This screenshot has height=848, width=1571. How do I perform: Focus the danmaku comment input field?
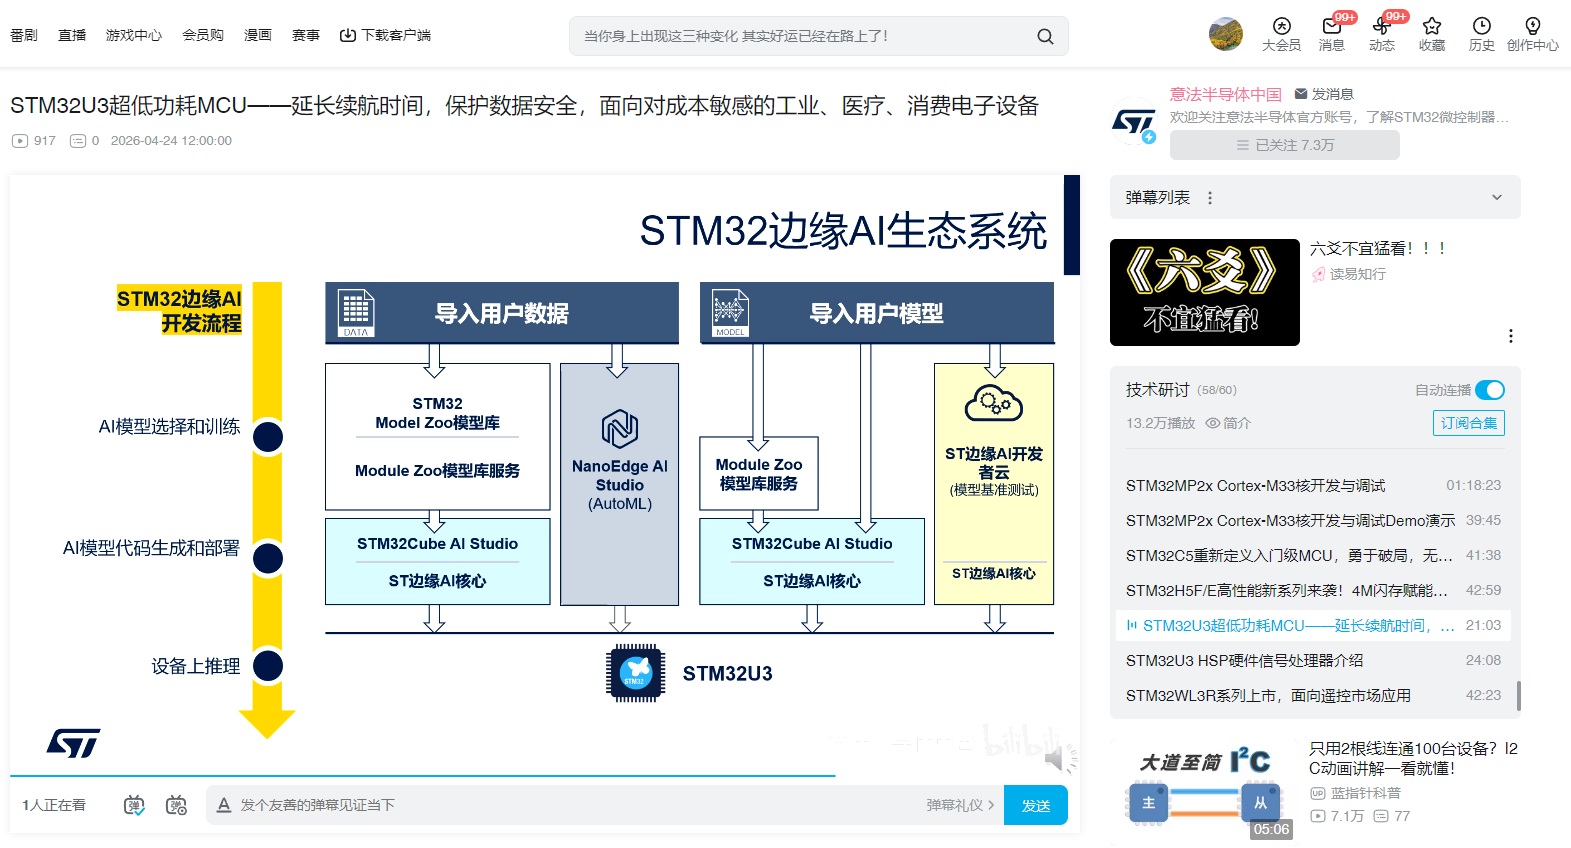point(576,805)
